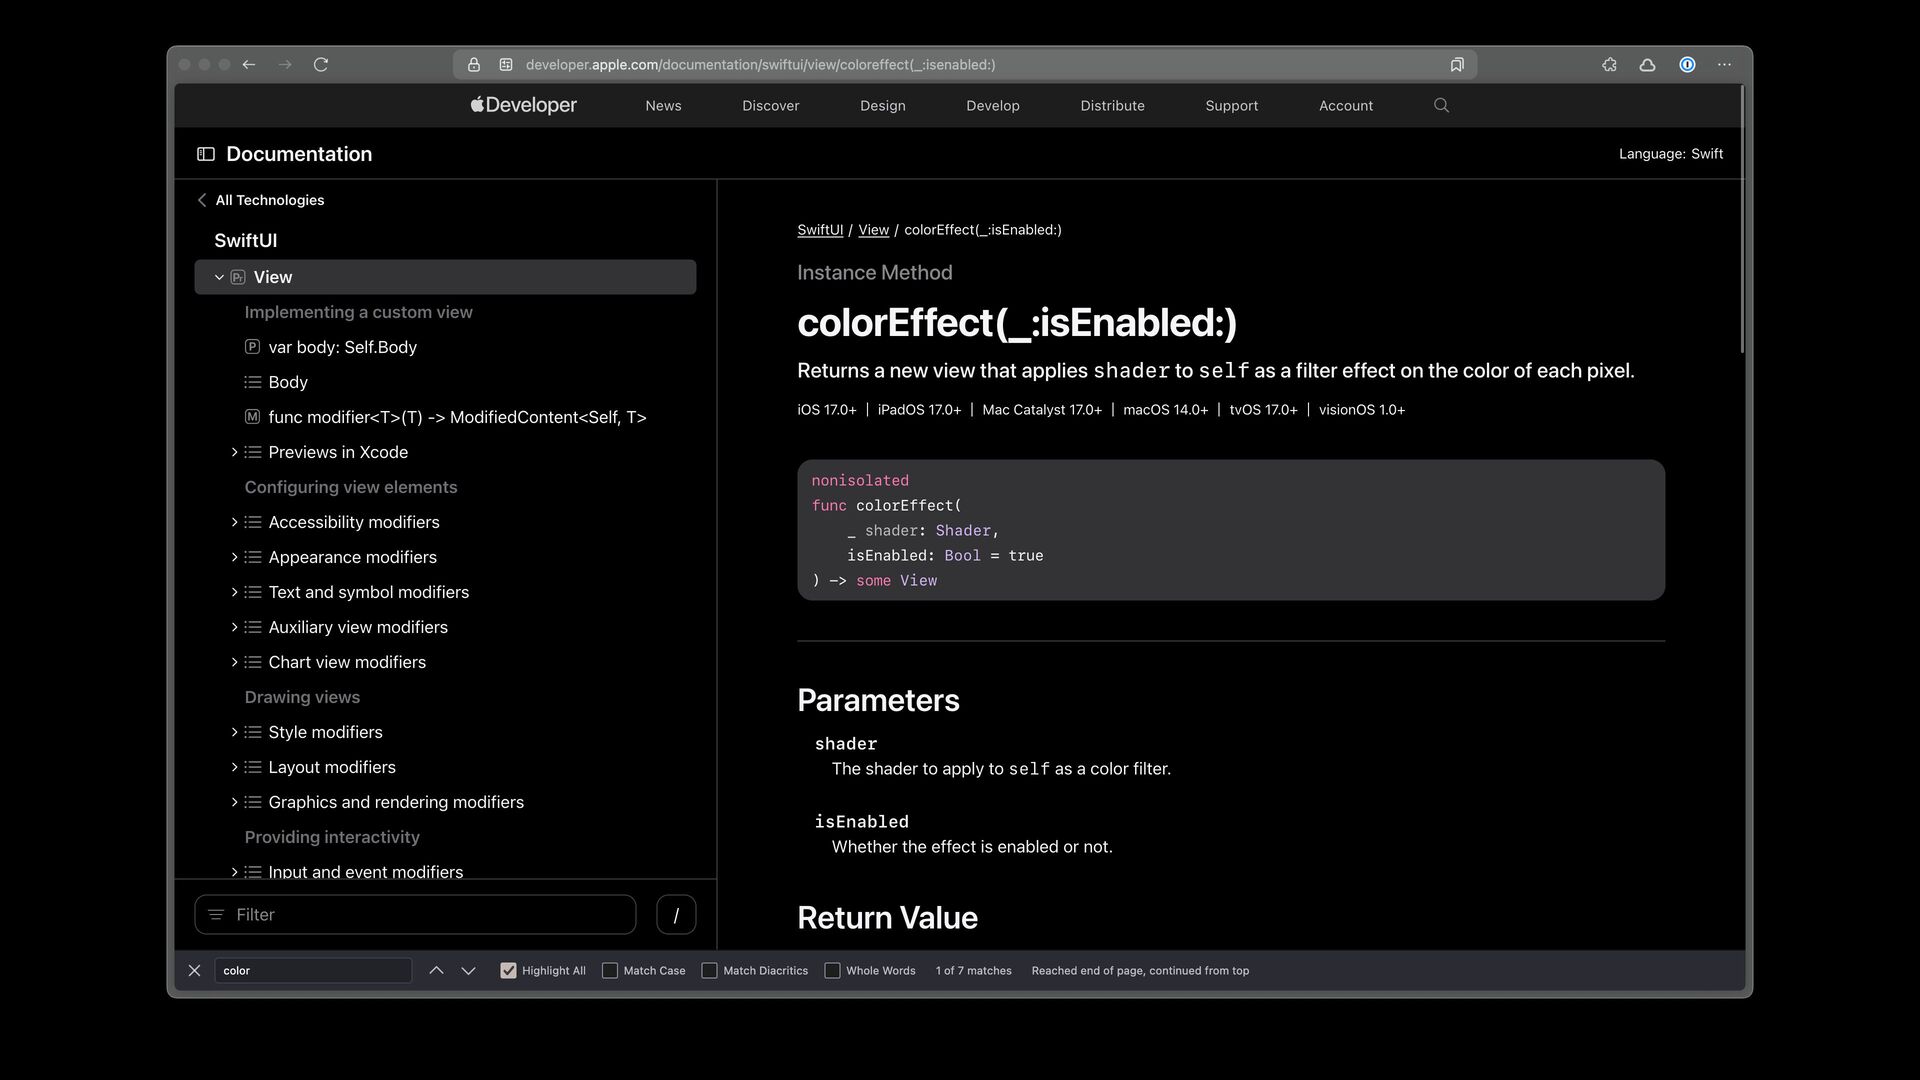Select the func modifier sidebar entry

tap(457, 417)
